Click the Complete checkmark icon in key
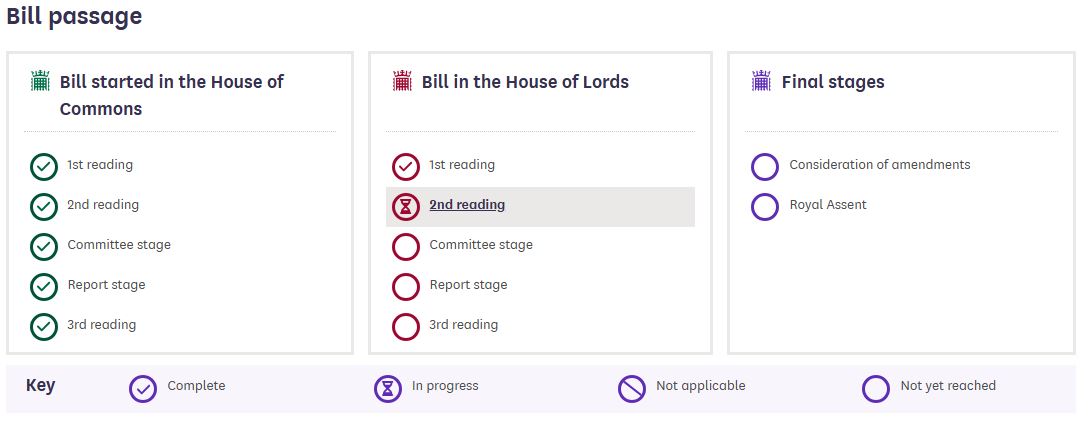Image resolution: width=1090 pixels, height=426 pixels. click(x=143, y=389)
